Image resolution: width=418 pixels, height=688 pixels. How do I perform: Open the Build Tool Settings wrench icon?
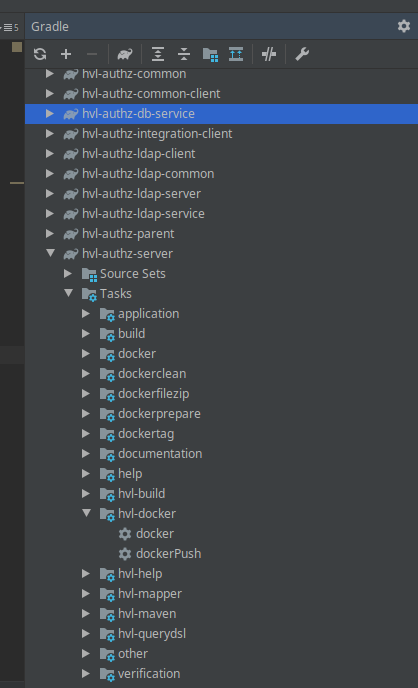pyautogui.click(x=302, y=54)
